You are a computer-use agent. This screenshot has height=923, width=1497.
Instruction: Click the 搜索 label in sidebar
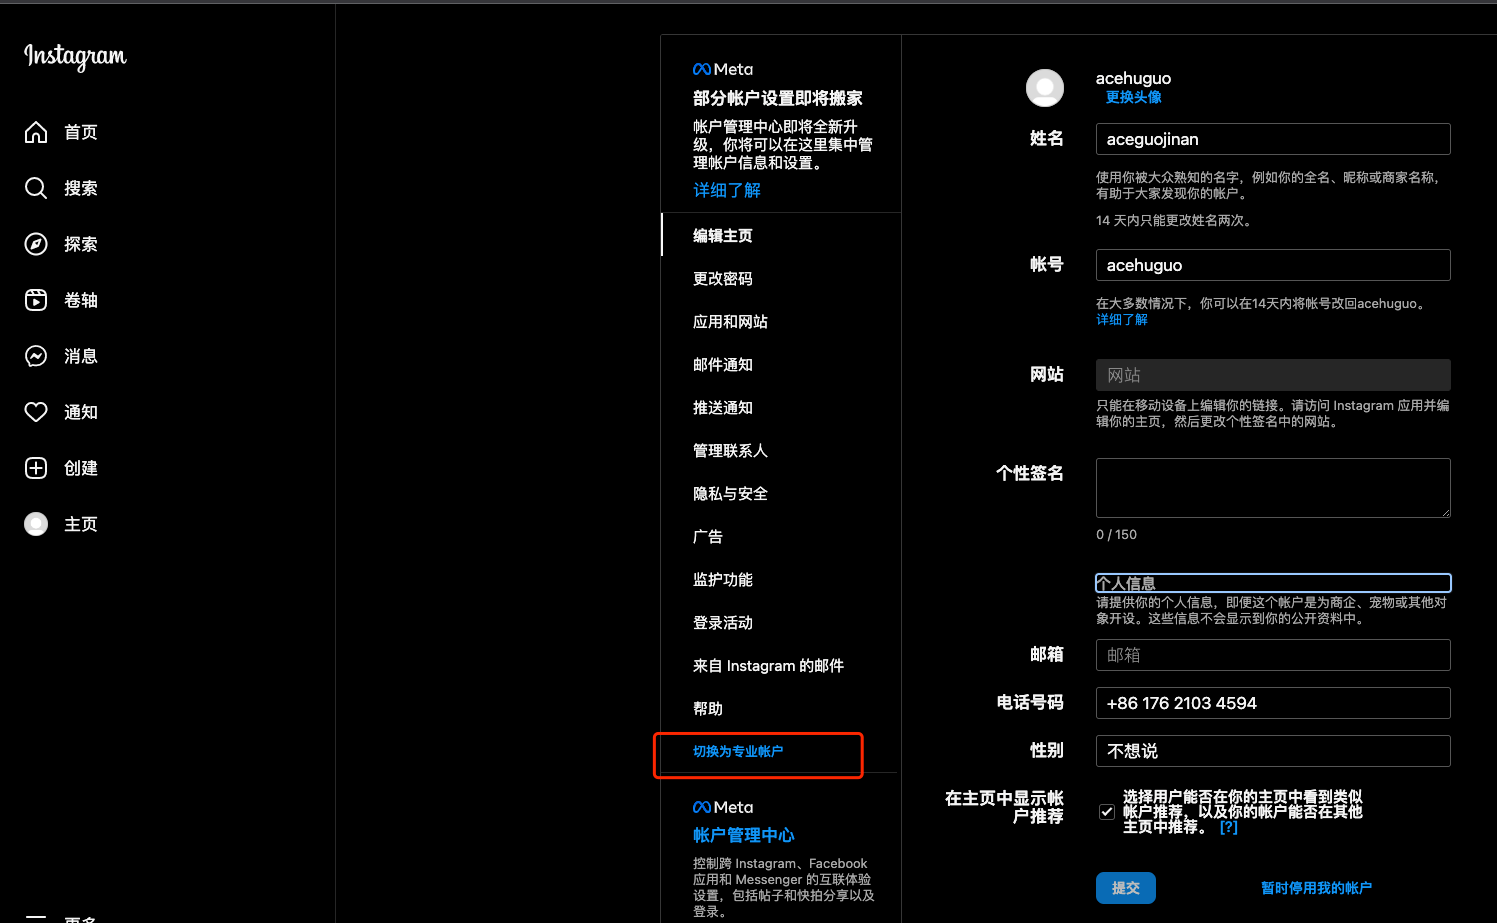pos(81,188)
